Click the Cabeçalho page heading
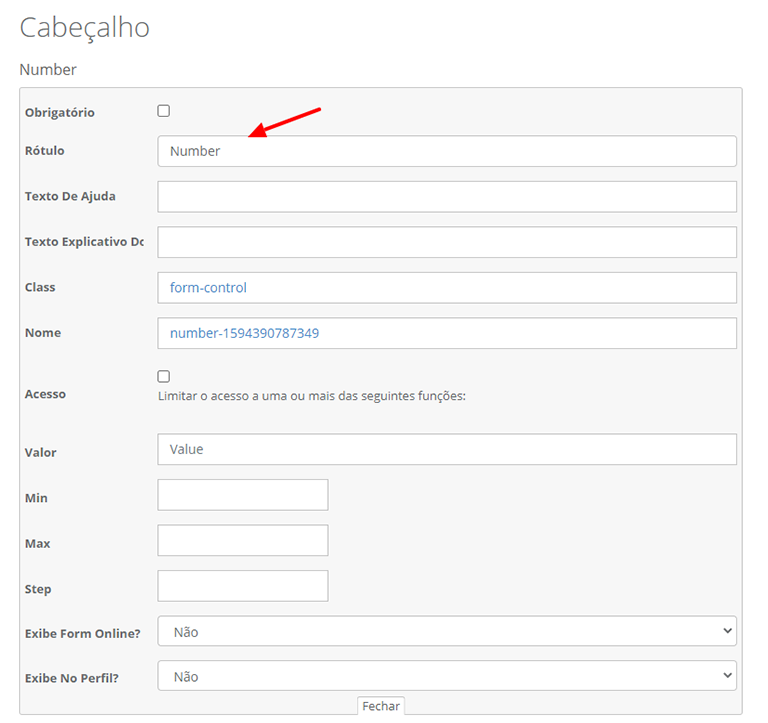This screenshot has height=723, width=768. click(85, 28)
